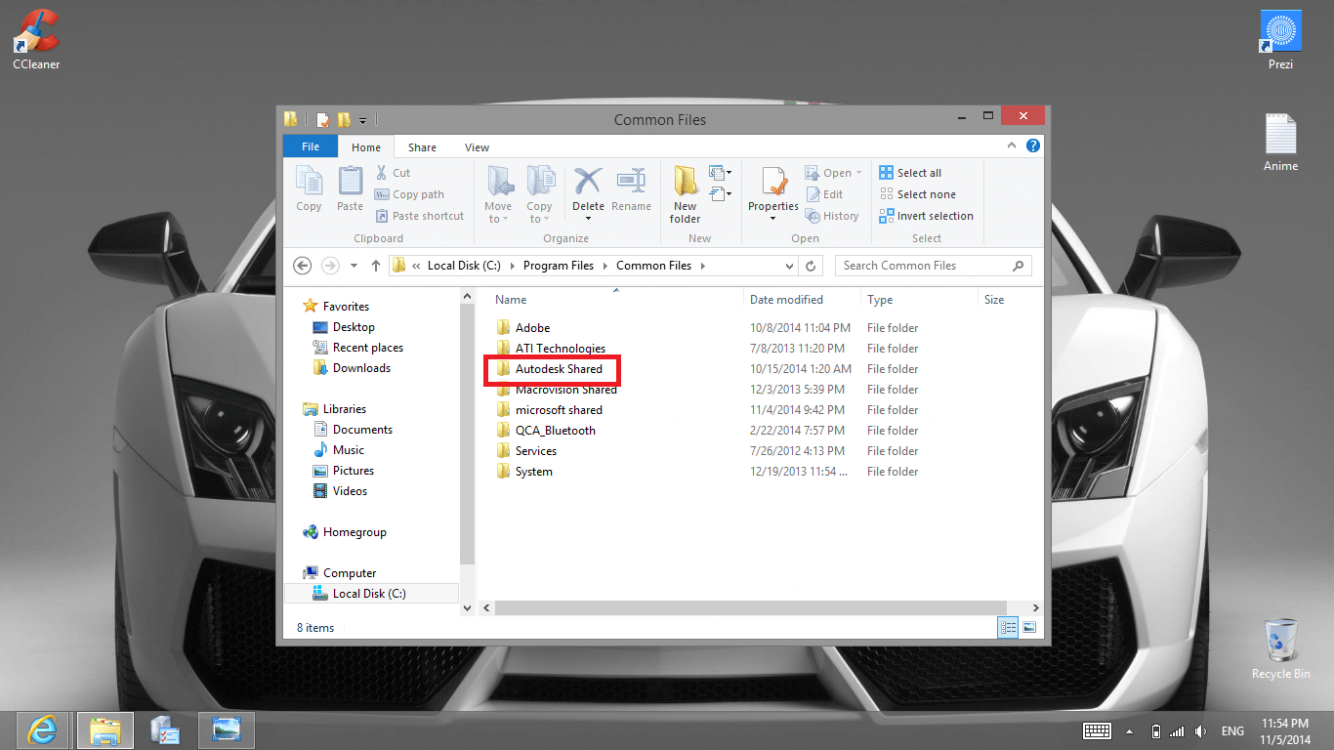
Task: Click the Paste ribbon icon
Action: click(350, 189)
